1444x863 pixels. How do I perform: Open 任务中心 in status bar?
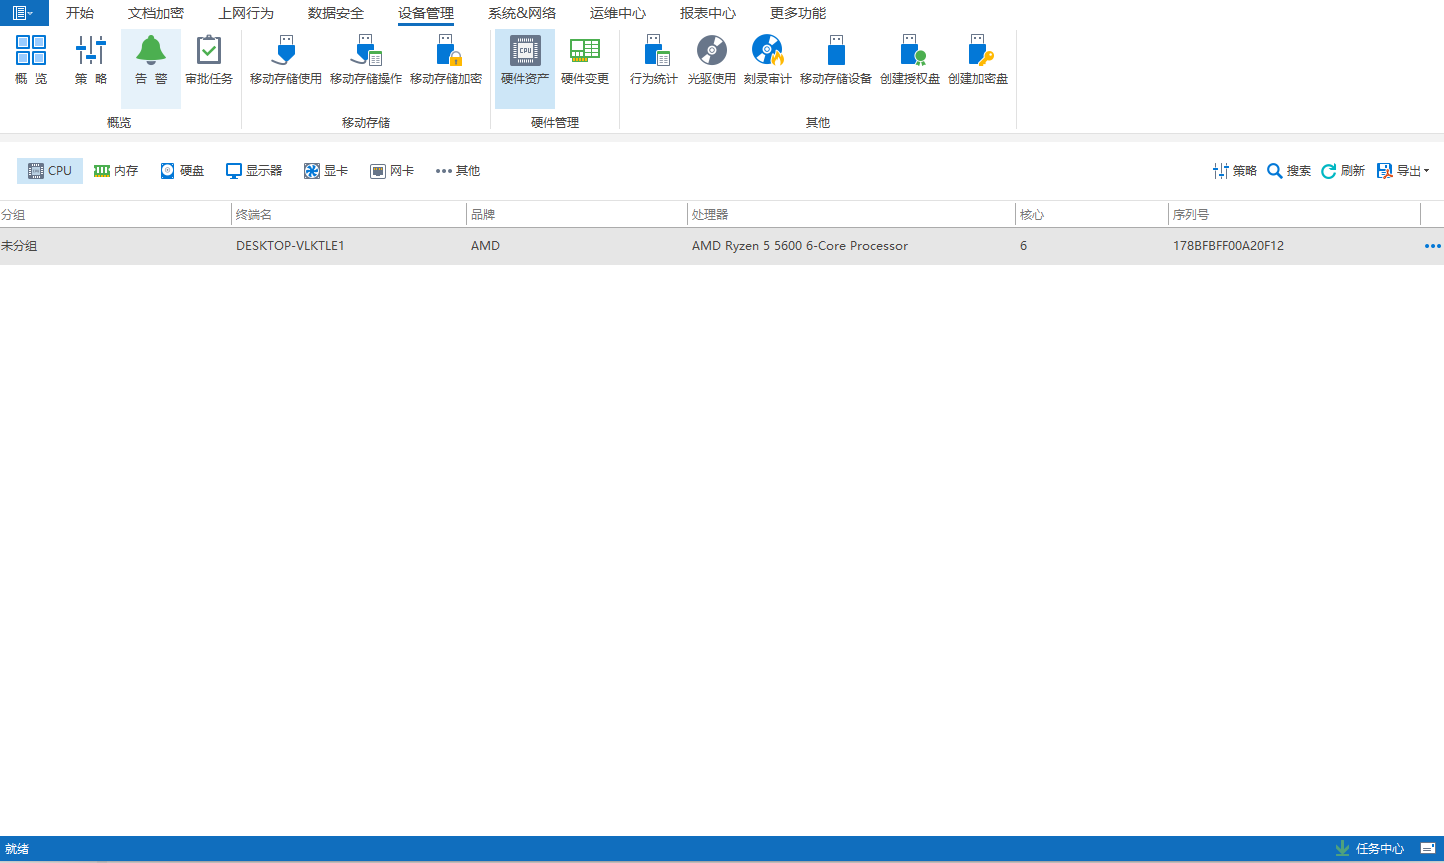[1370, 849]
